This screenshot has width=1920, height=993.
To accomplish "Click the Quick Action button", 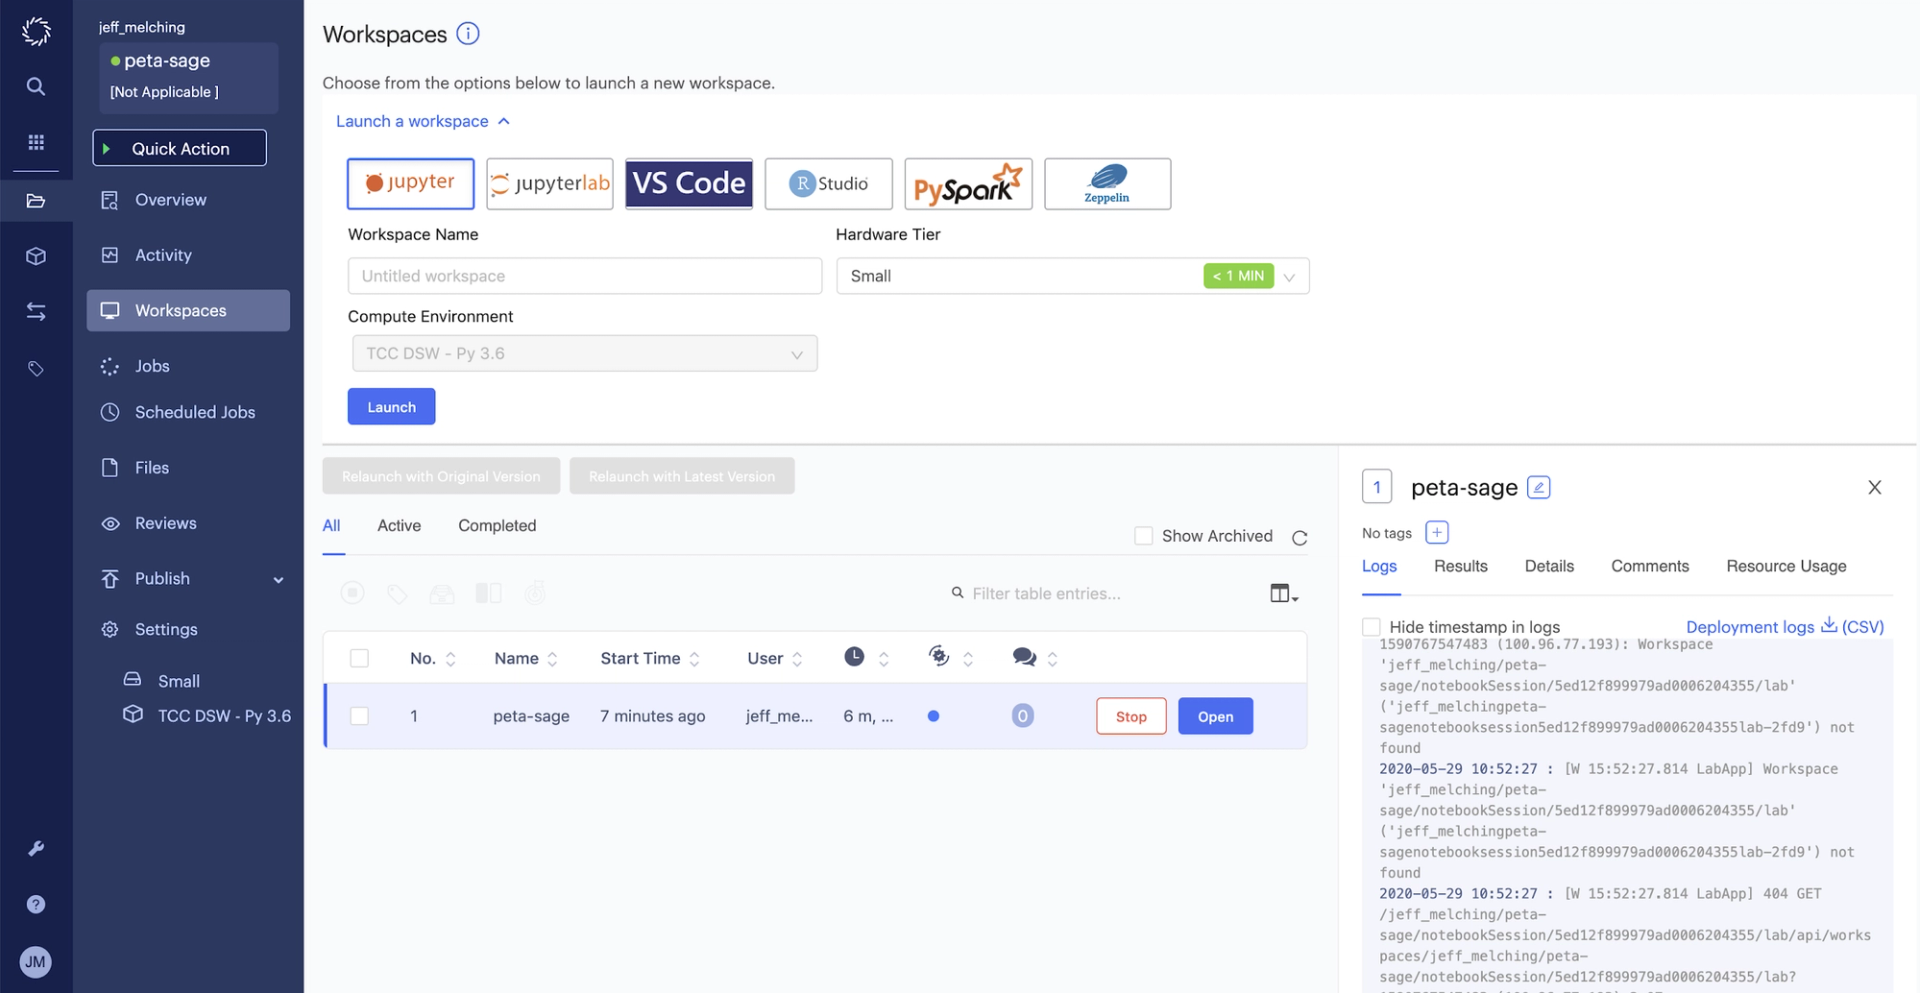I will coord(180,148).
